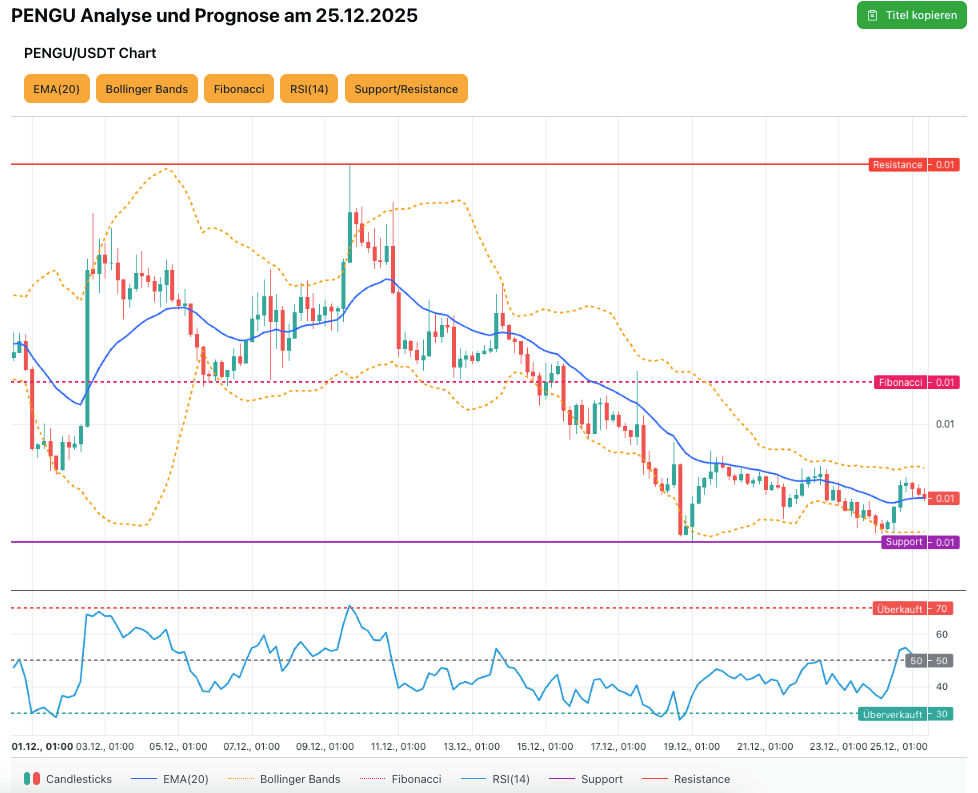Toggle the Support/Resistance indicator button

tap(406, 89)
